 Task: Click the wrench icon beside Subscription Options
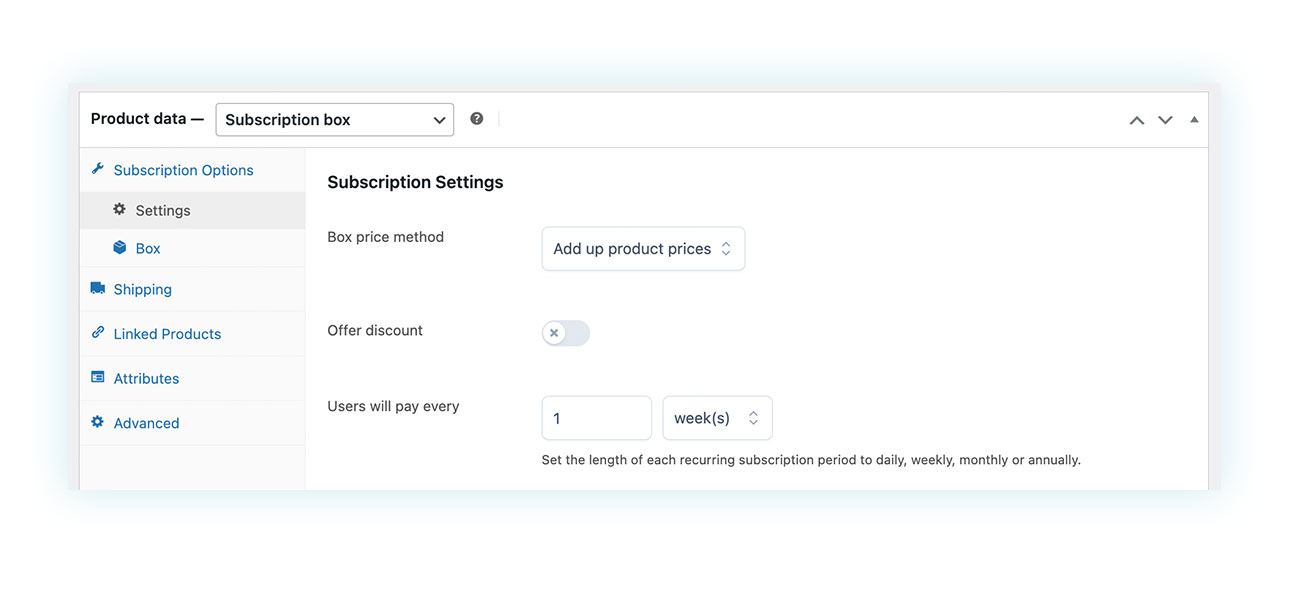pos(97,169)
